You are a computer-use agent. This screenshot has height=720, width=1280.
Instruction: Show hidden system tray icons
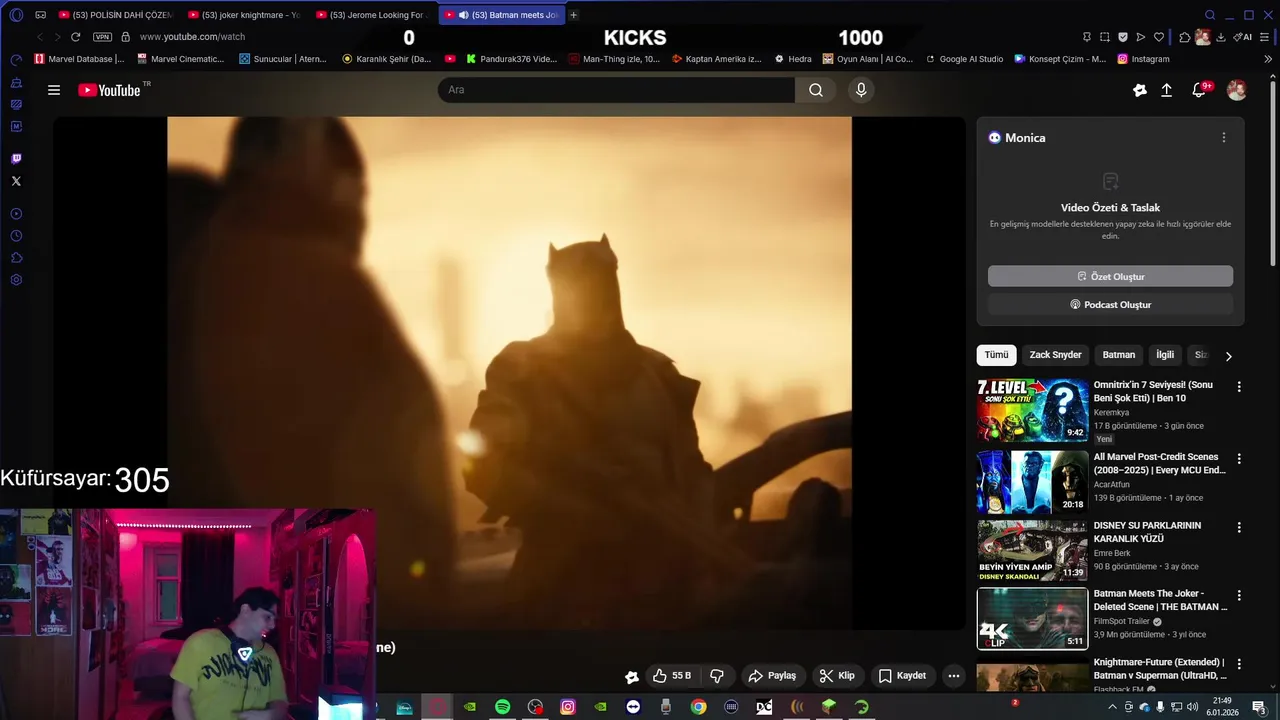click(x=1111, y=708)
